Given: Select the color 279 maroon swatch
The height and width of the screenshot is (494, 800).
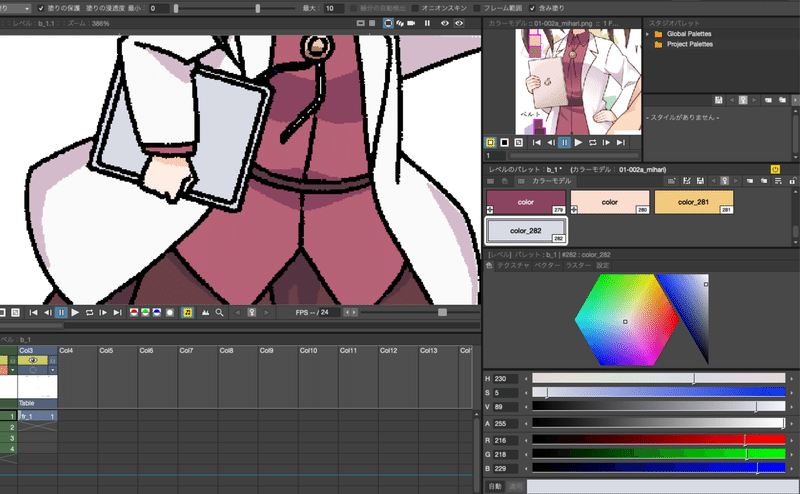Looking at the screenshot, I should click(x=526, y=202).
